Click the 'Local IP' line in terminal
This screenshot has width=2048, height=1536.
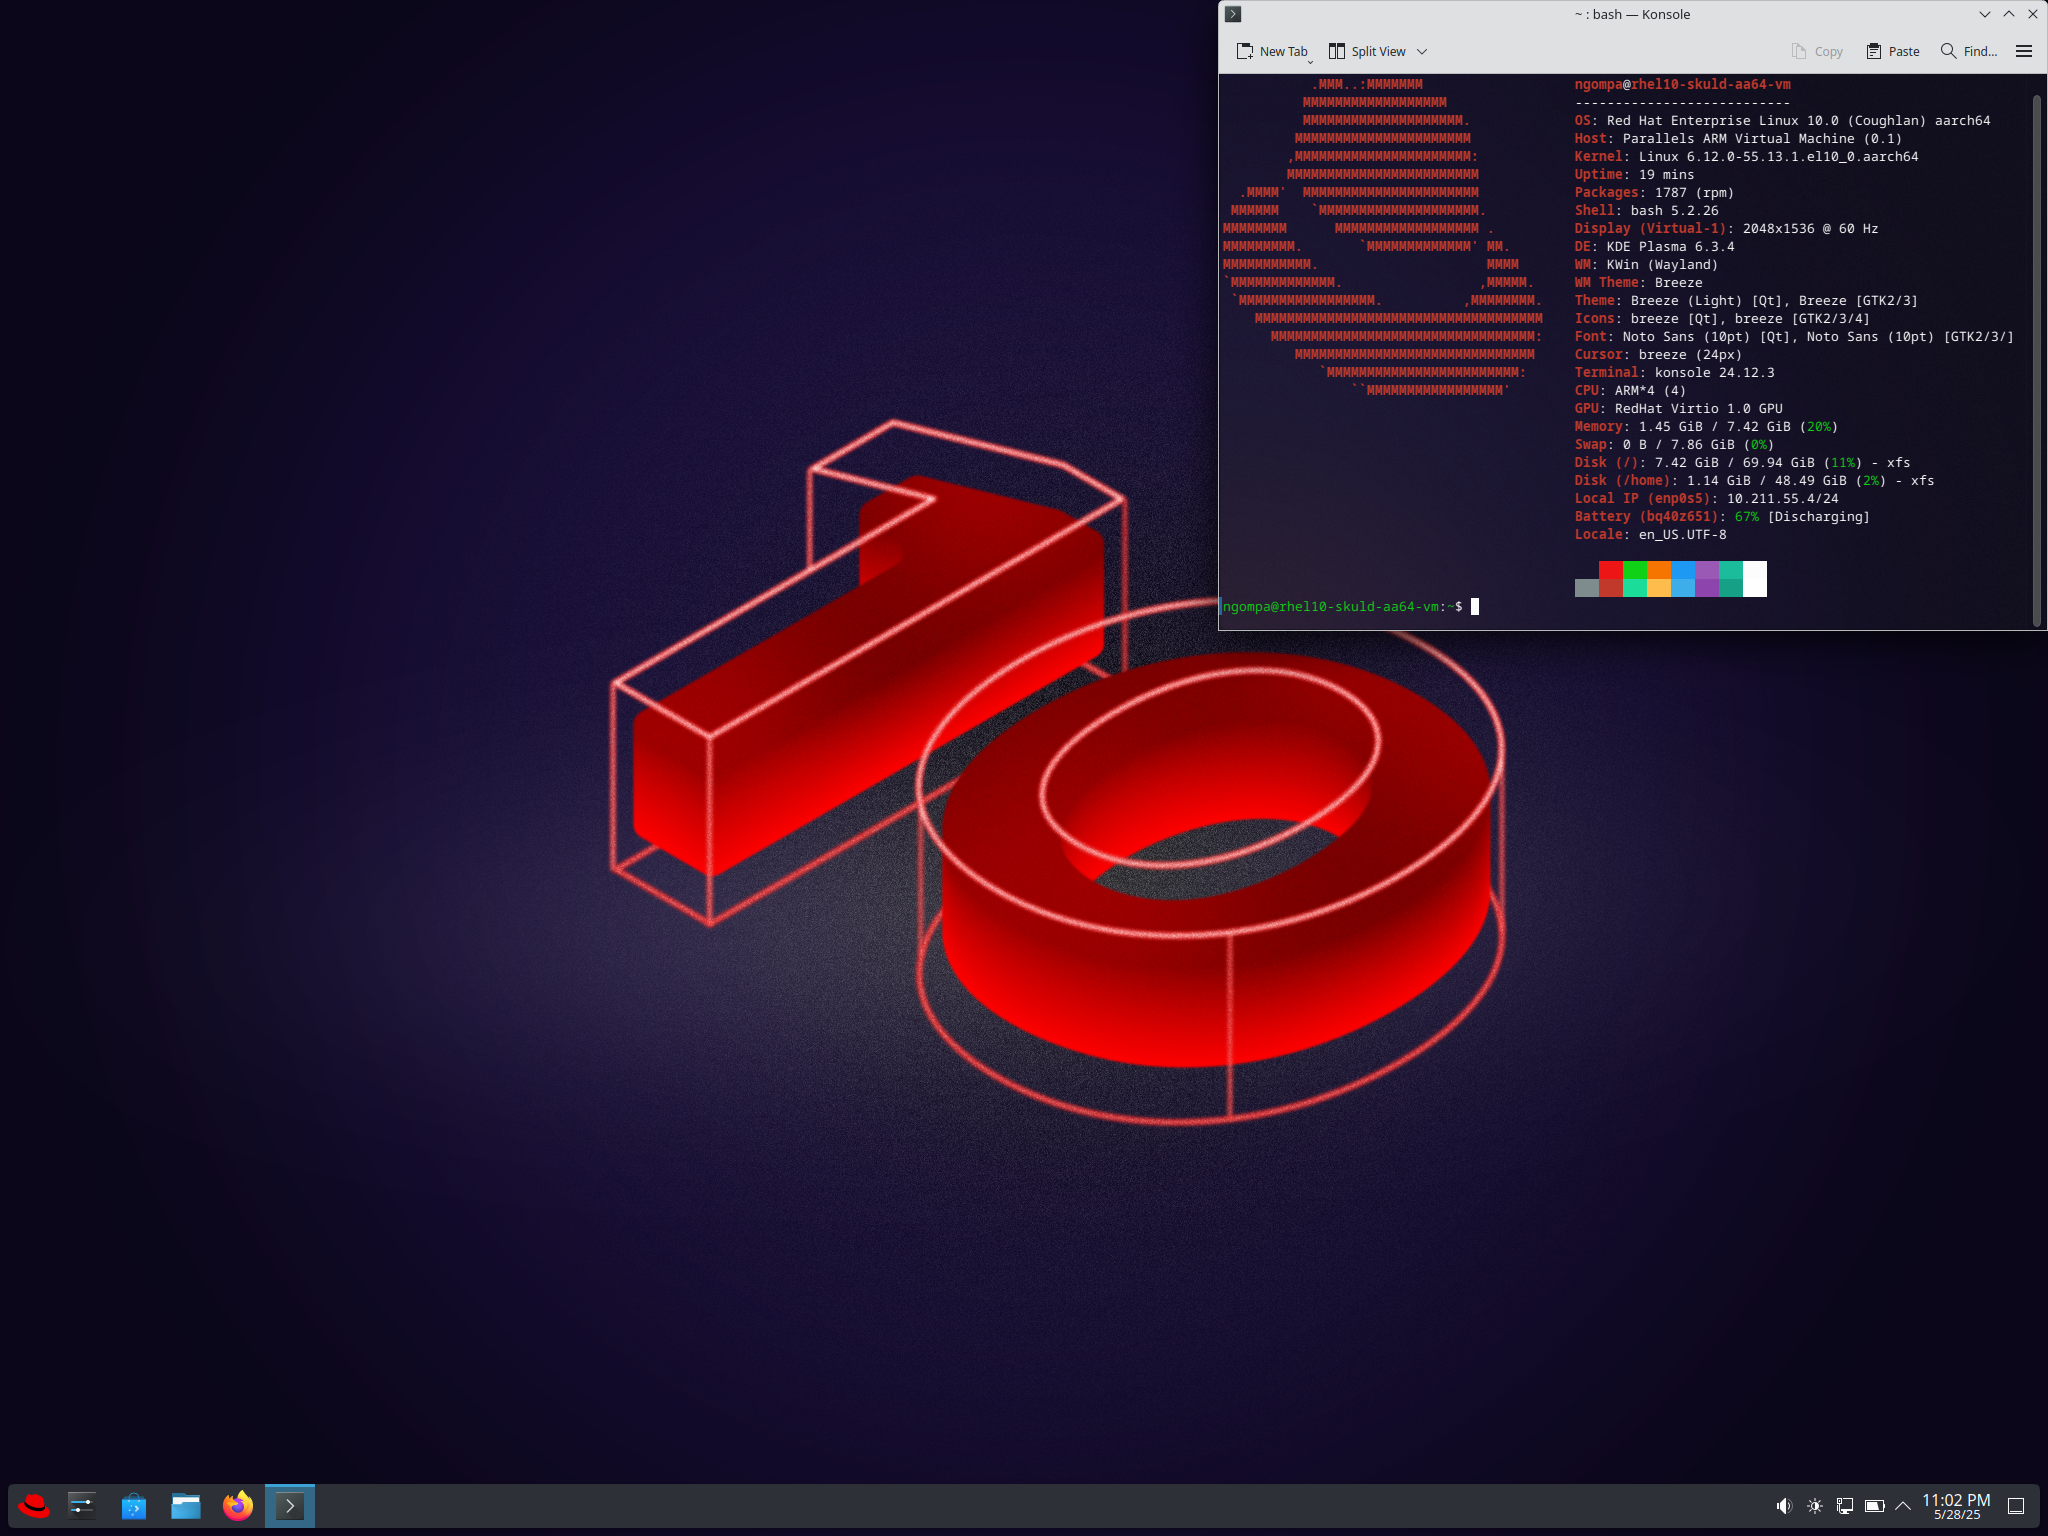(x=1706, y=499)
